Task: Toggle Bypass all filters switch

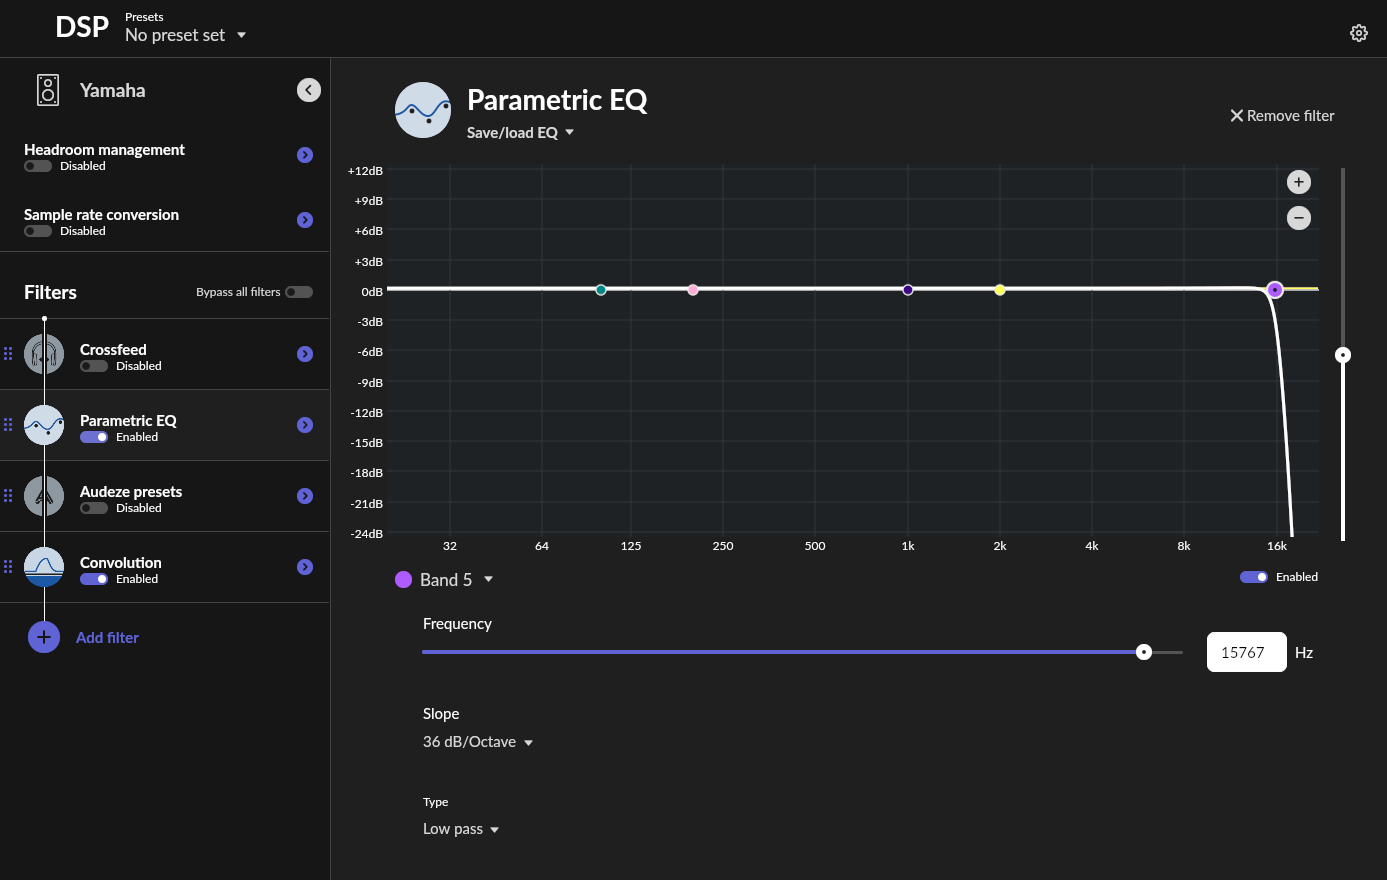Action: click(298, 292)
